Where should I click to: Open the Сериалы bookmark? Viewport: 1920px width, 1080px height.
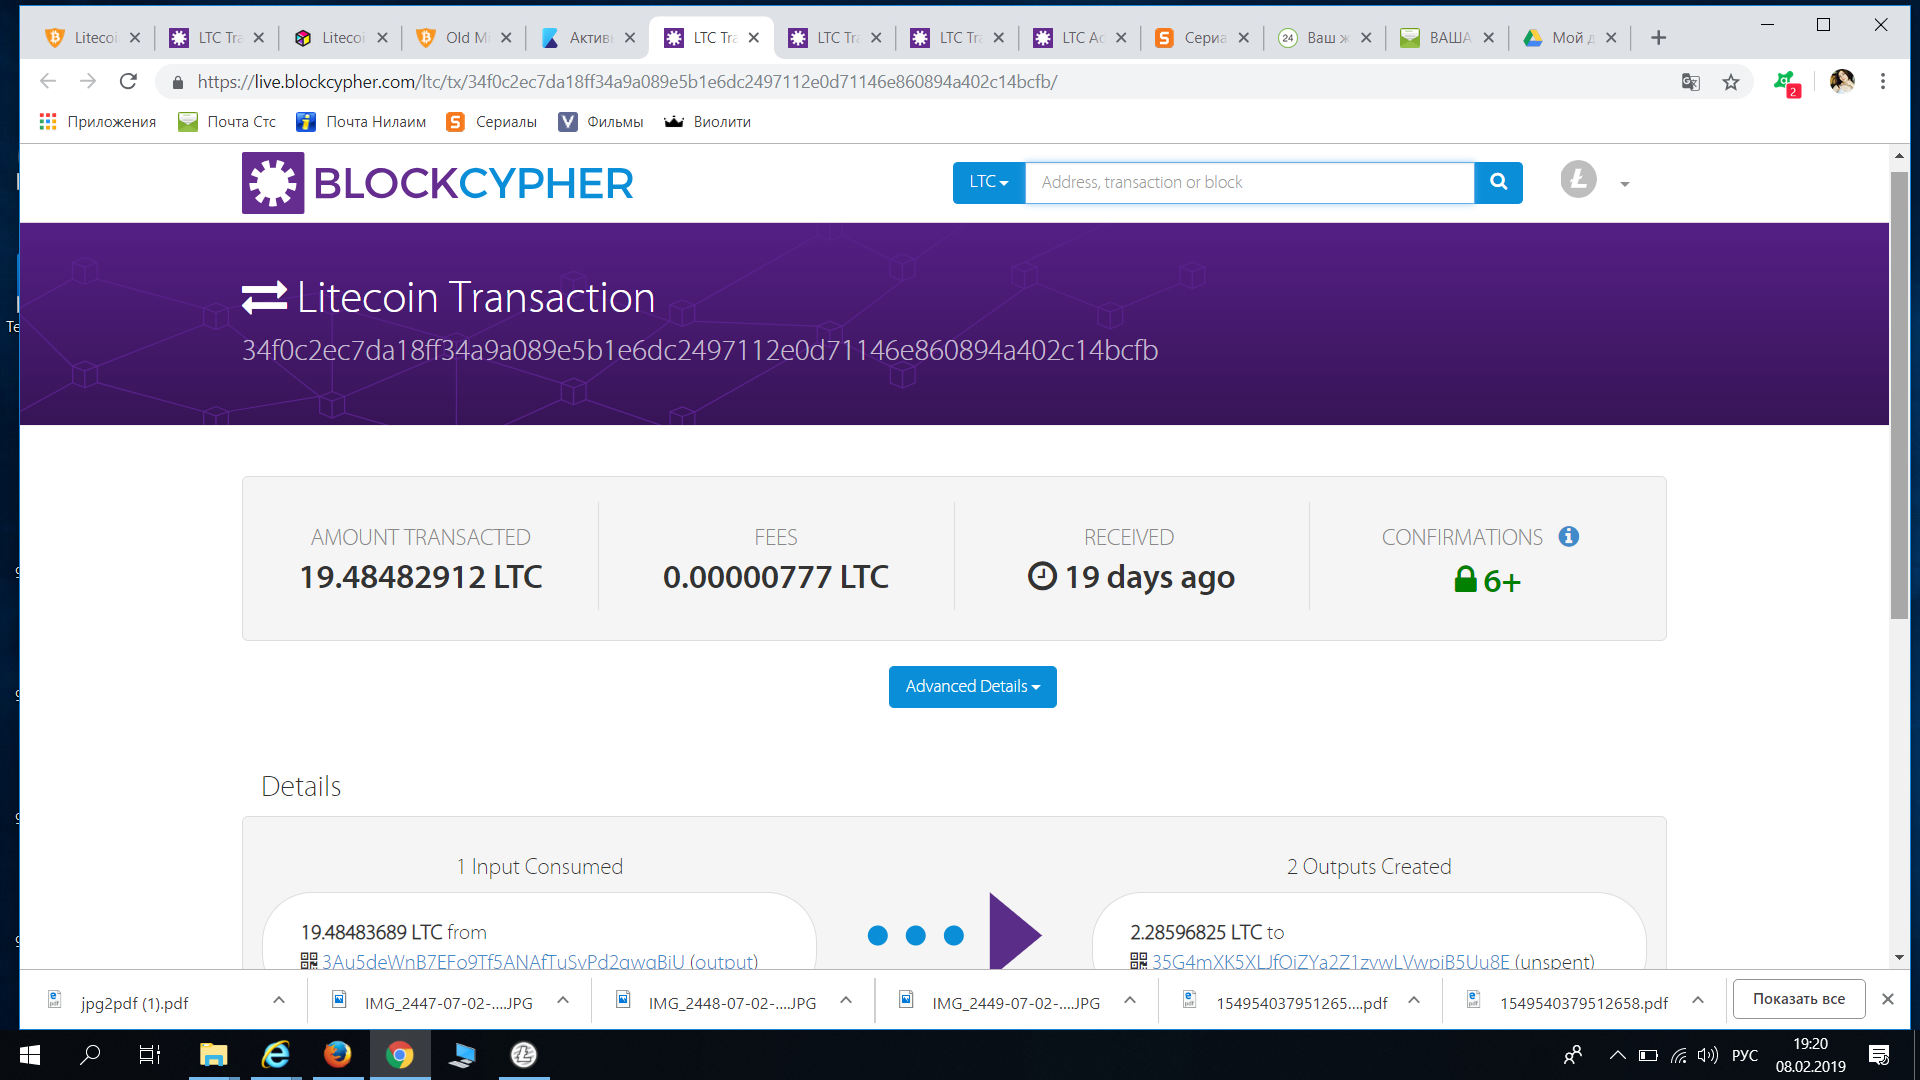coord(491,121)
